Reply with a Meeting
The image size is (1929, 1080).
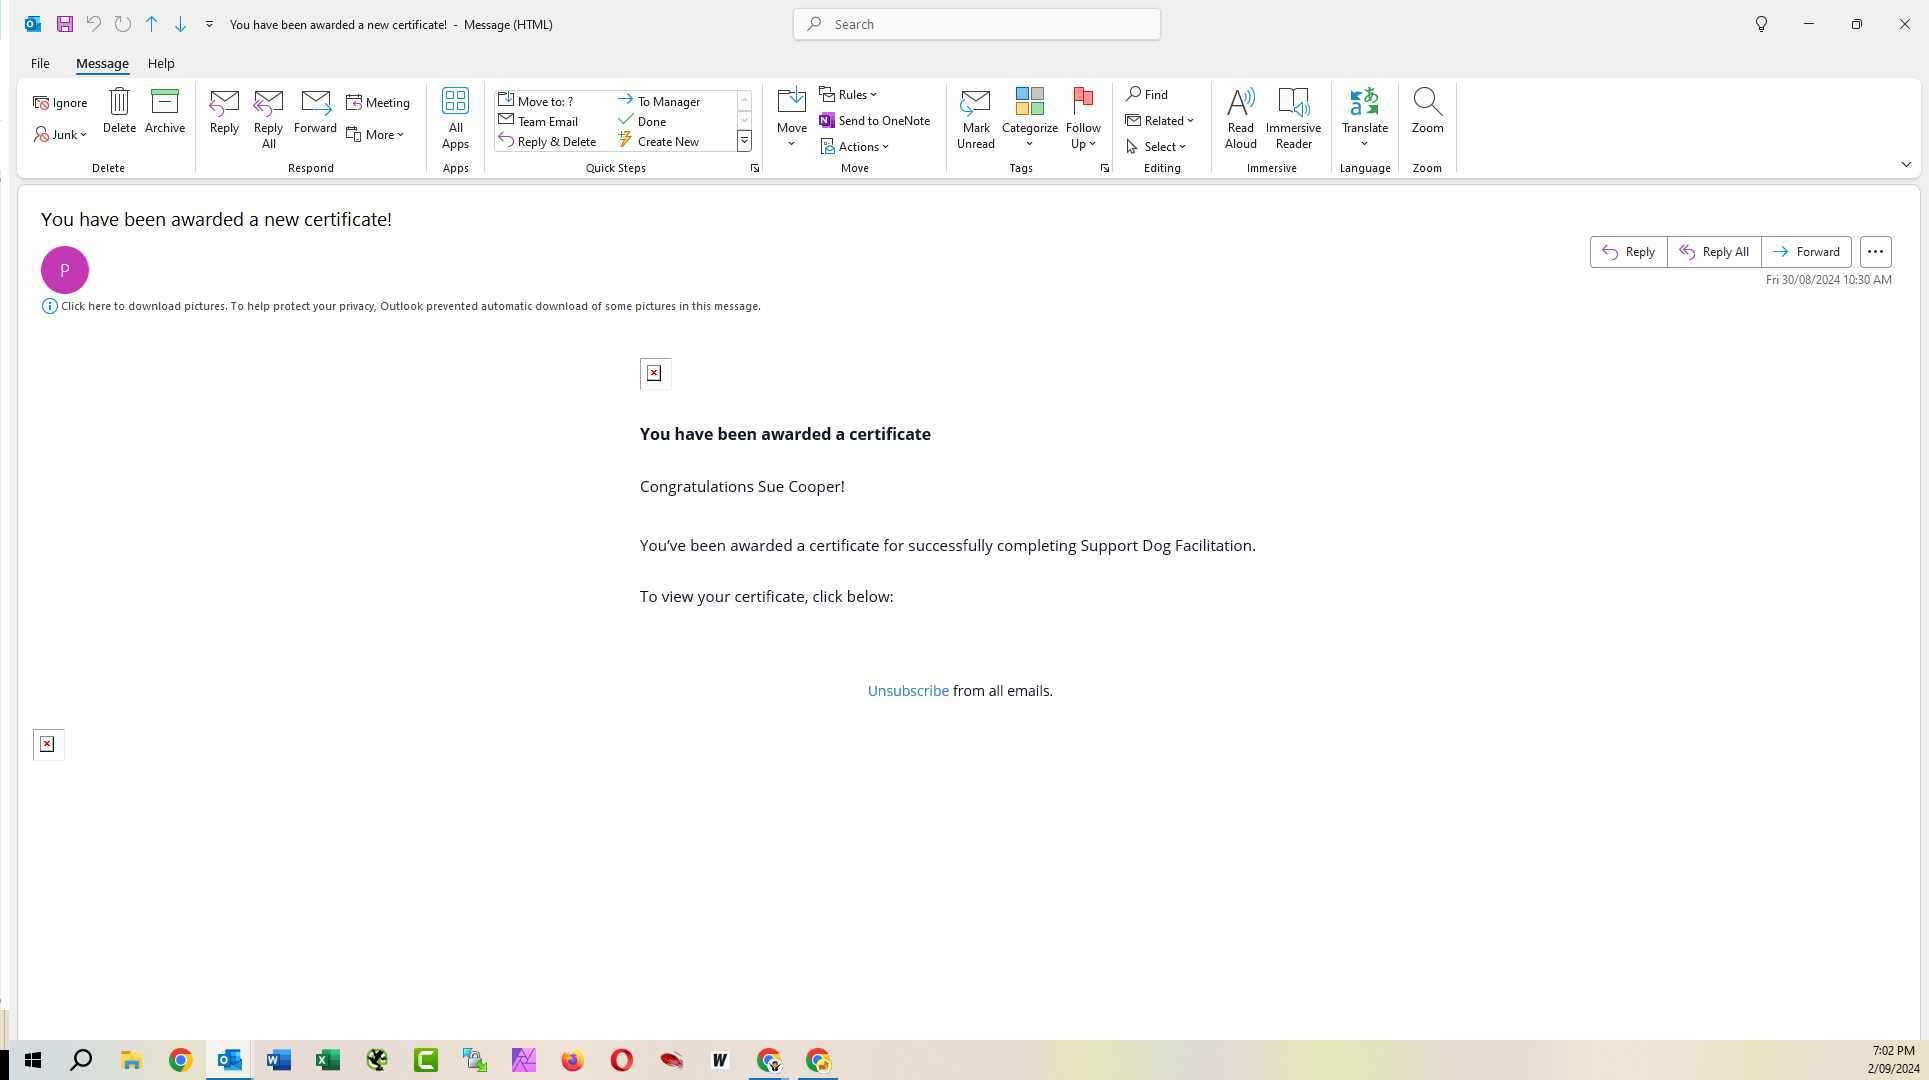tap(378, 103)
